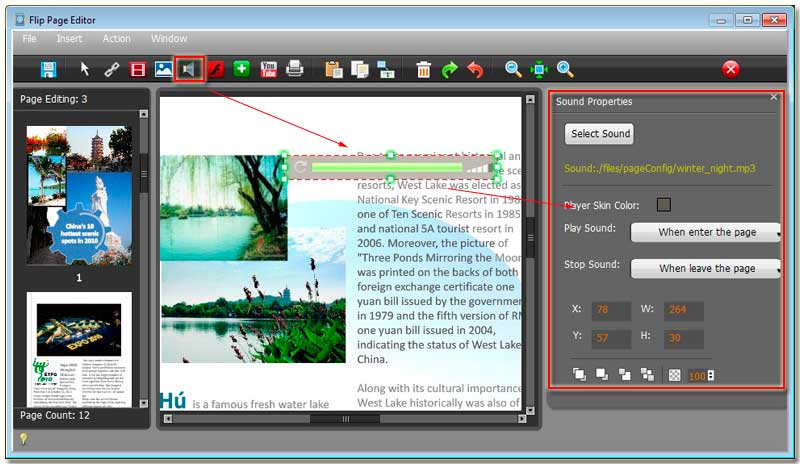
Task: Open the Player Skin Color swatch
Action: pyautogui.click(x=664, y=205)
